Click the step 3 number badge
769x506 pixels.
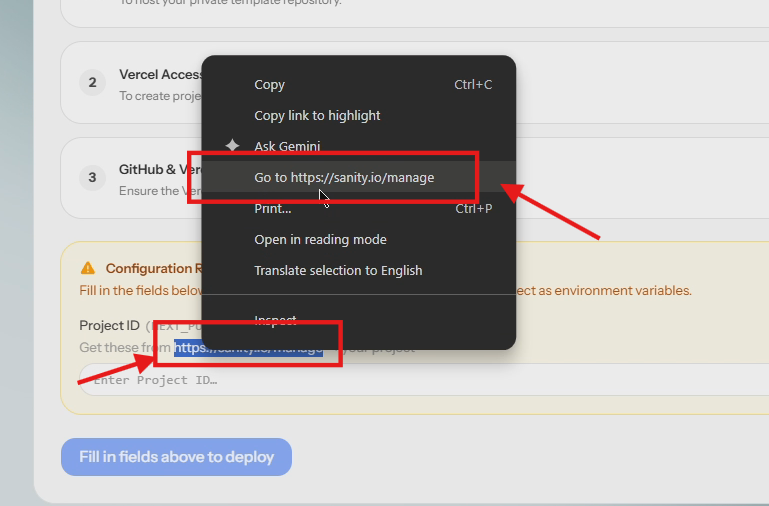coord(92,177)
